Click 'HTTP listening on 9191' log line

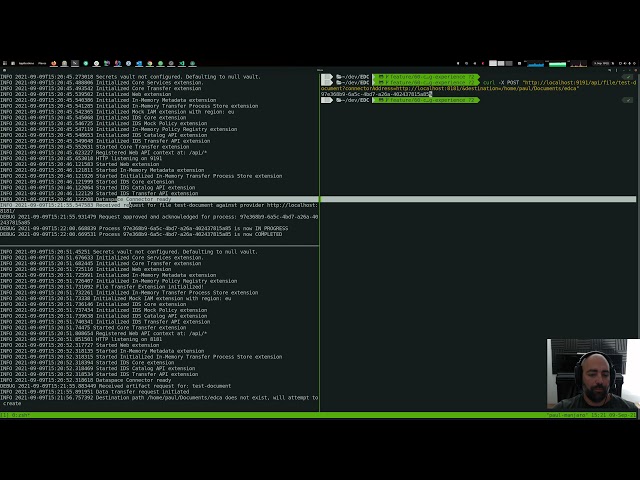[81, 158]
